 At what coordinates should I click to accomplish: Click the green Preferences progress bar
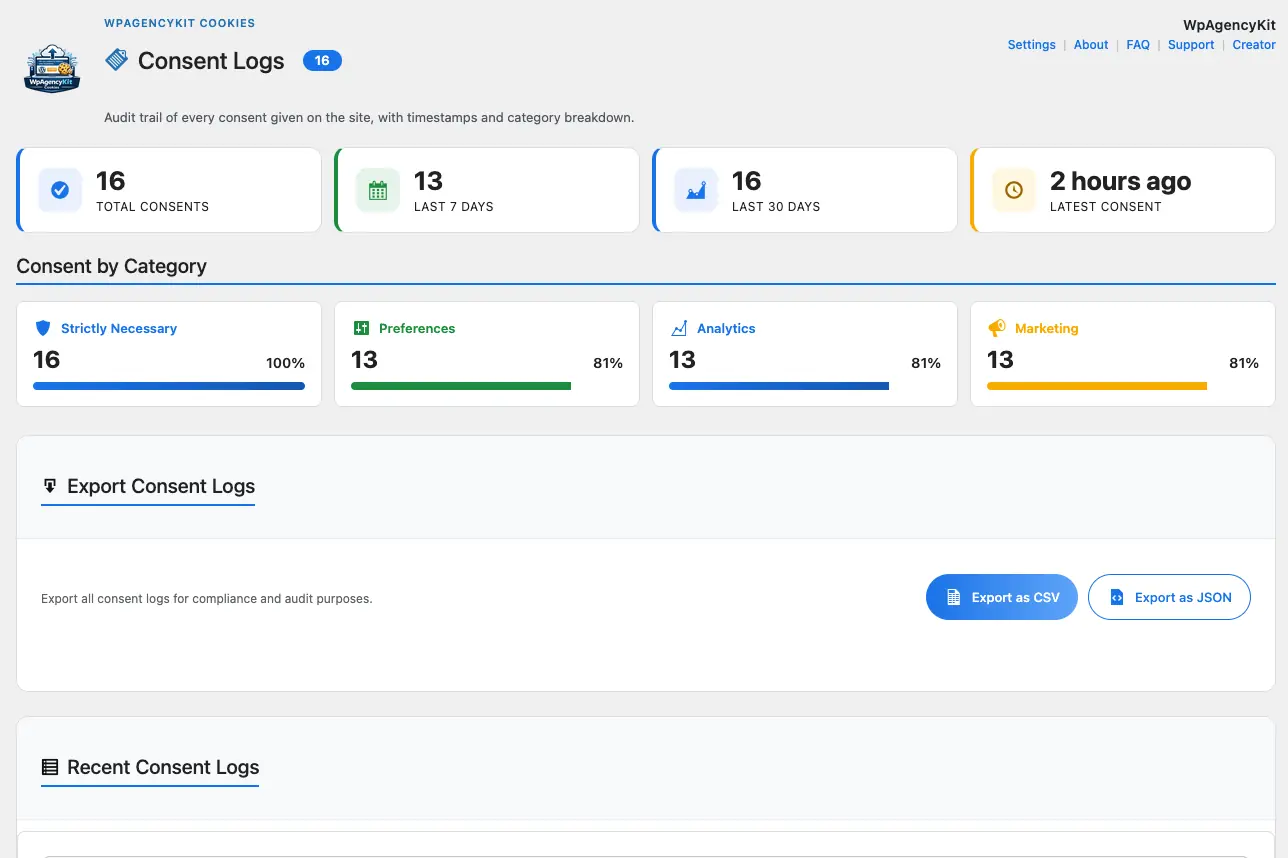pos(461,386)
